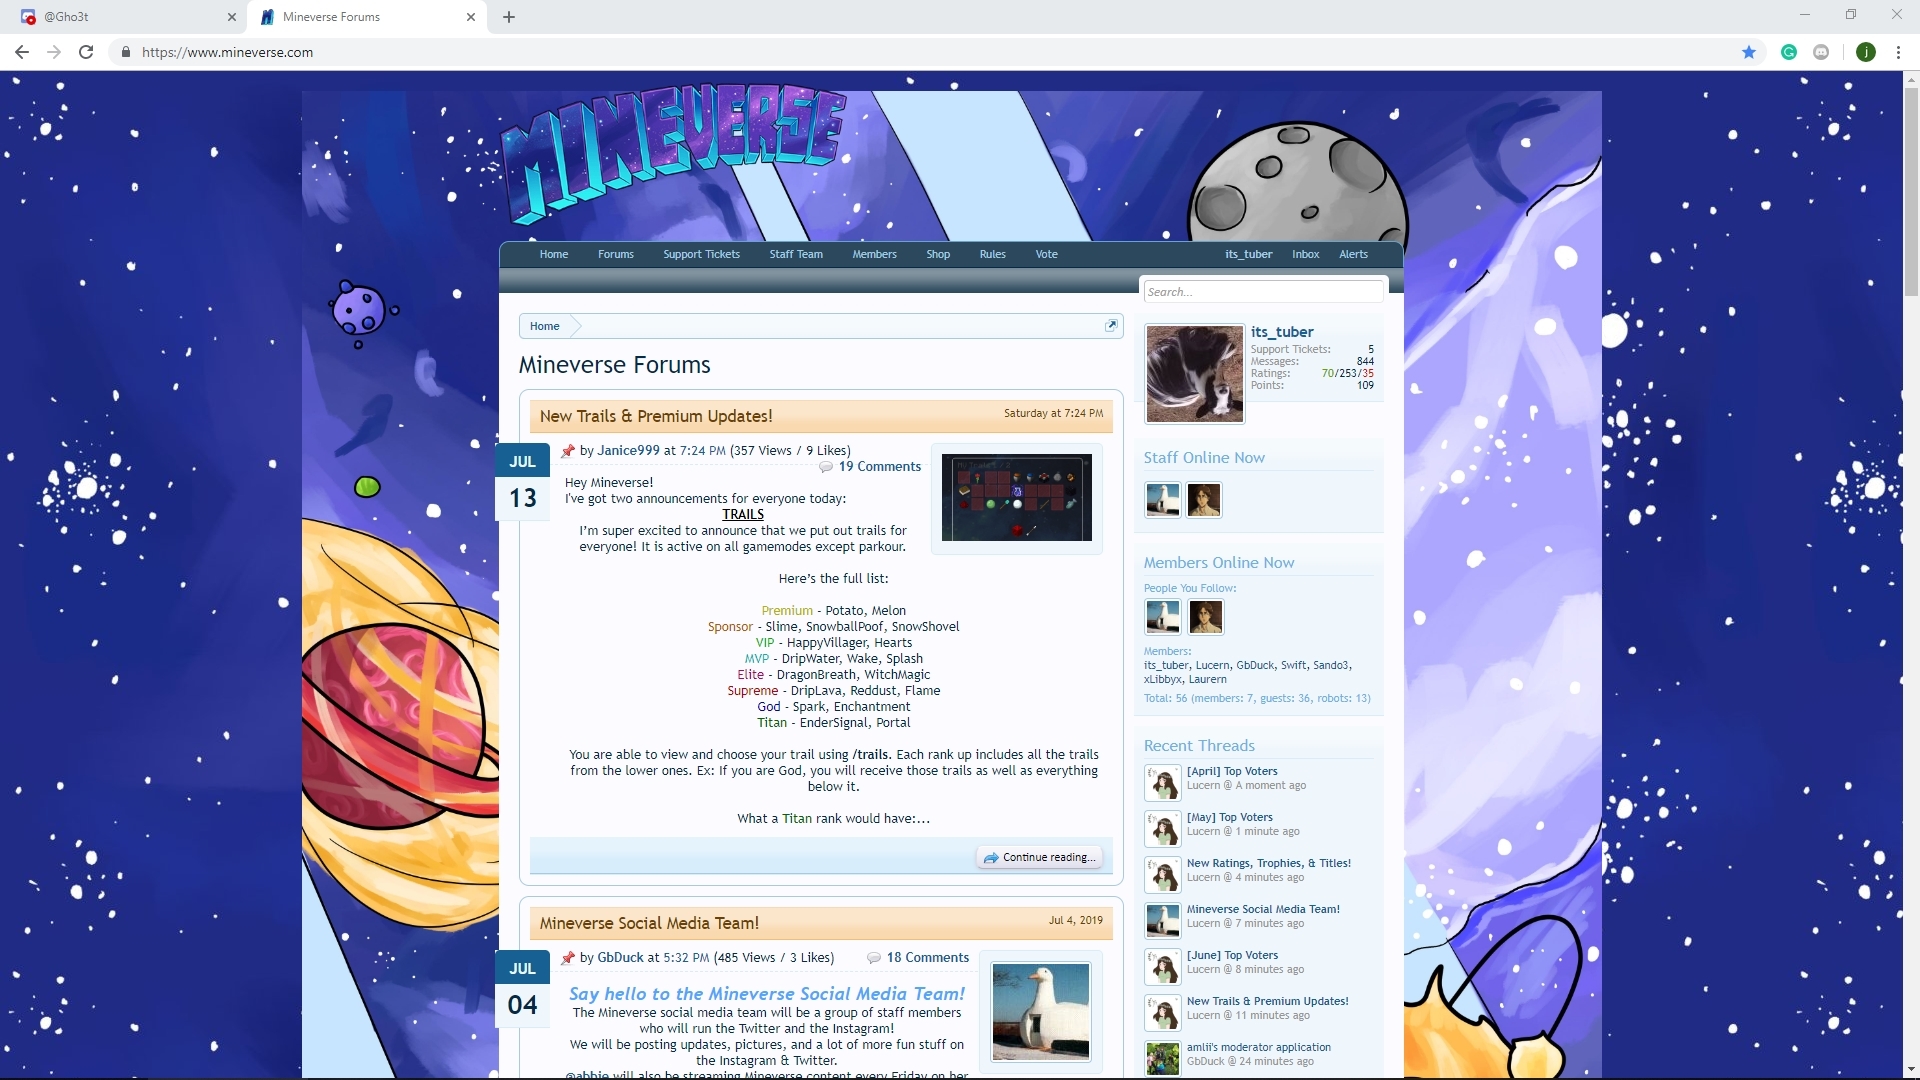Click the its_tuber profile avatar

(1194, 374)
